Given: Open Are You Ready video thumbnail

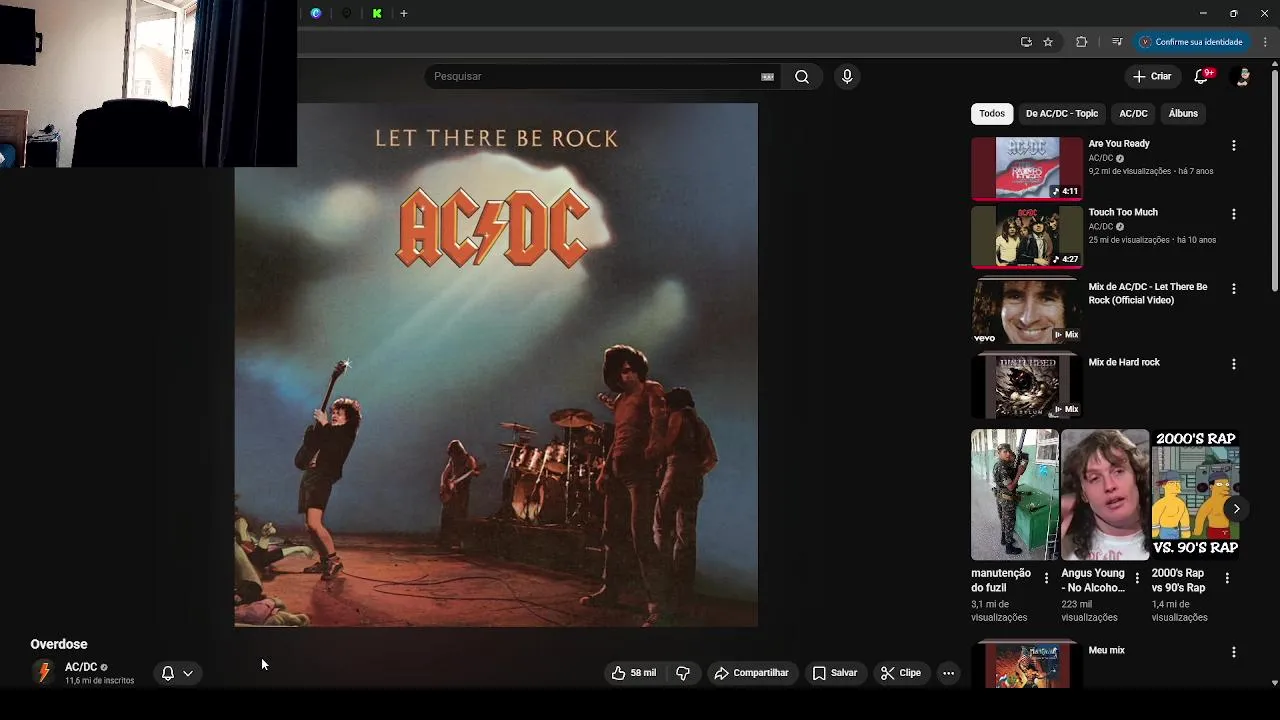Looking at the screenshot, I should (x=1027, y=168).
